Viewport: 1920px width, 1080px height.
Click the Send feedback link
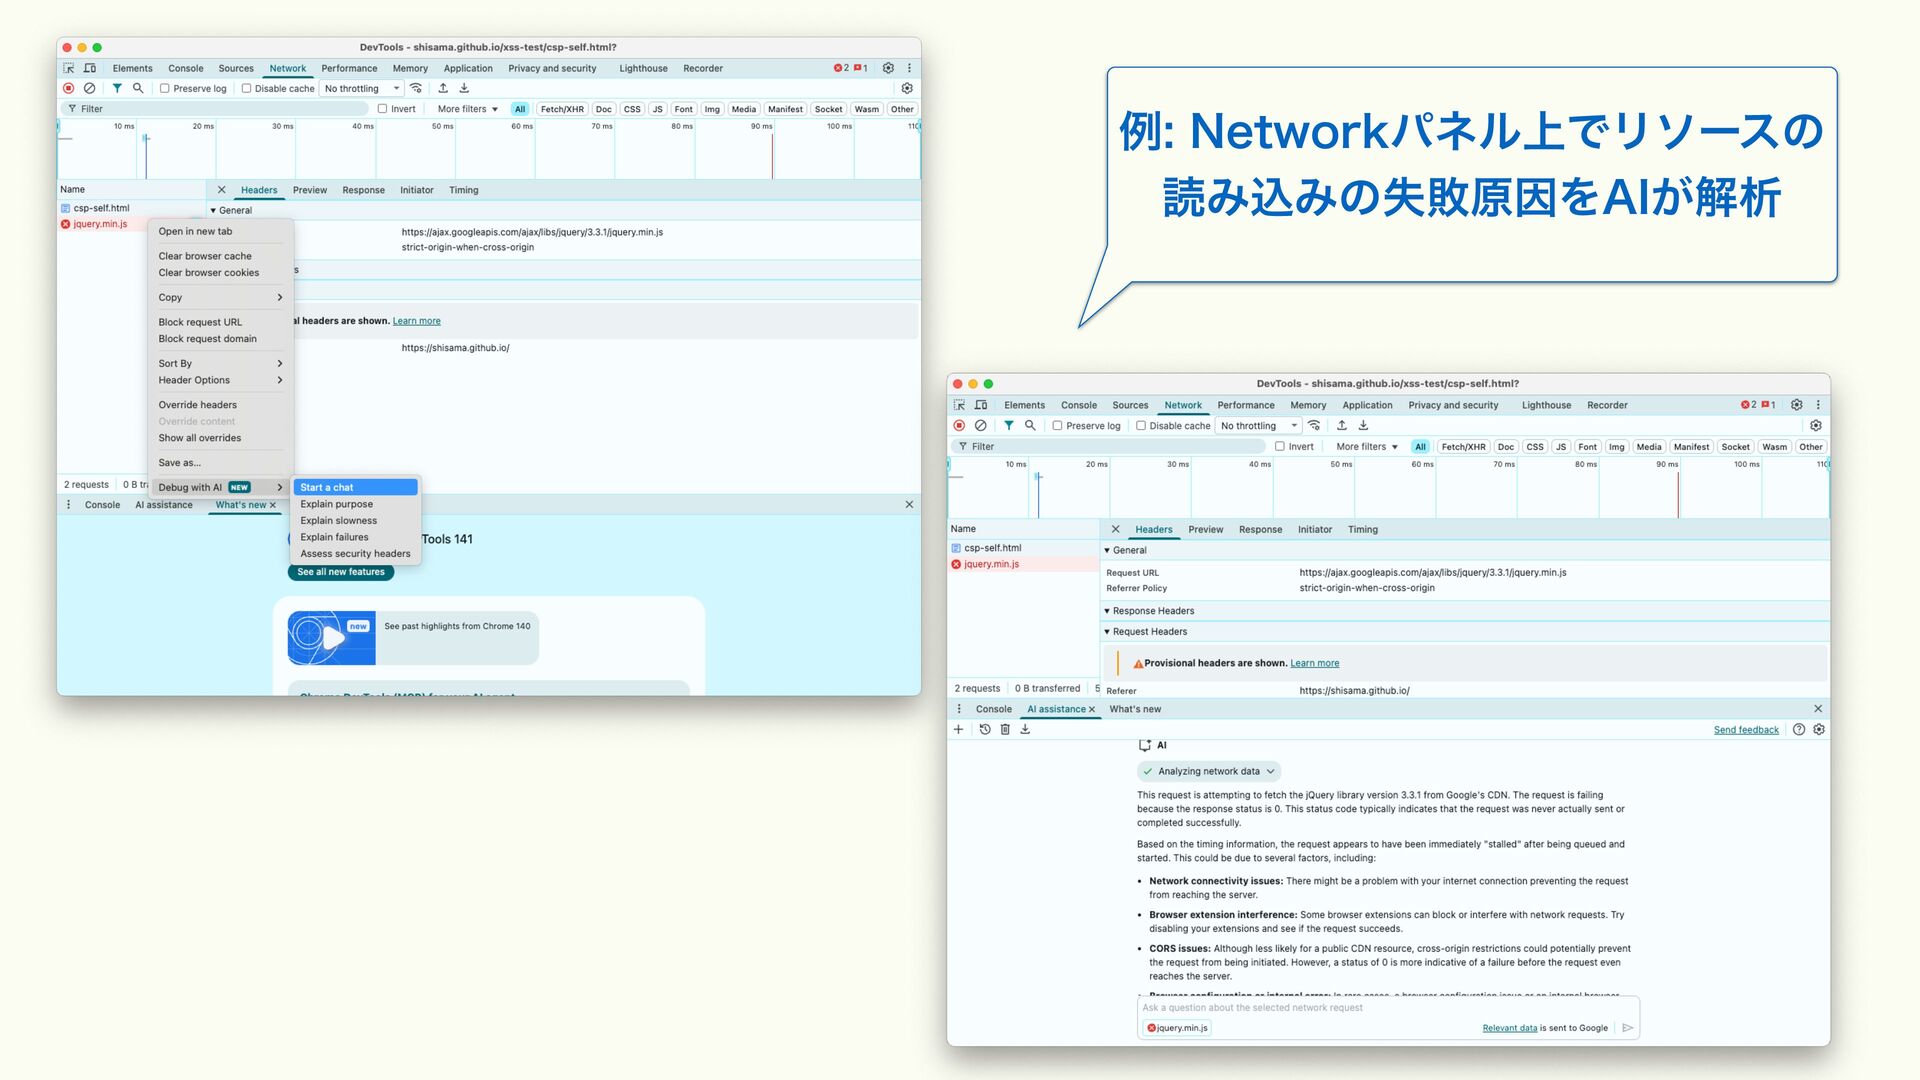[x=1746, y=730]
